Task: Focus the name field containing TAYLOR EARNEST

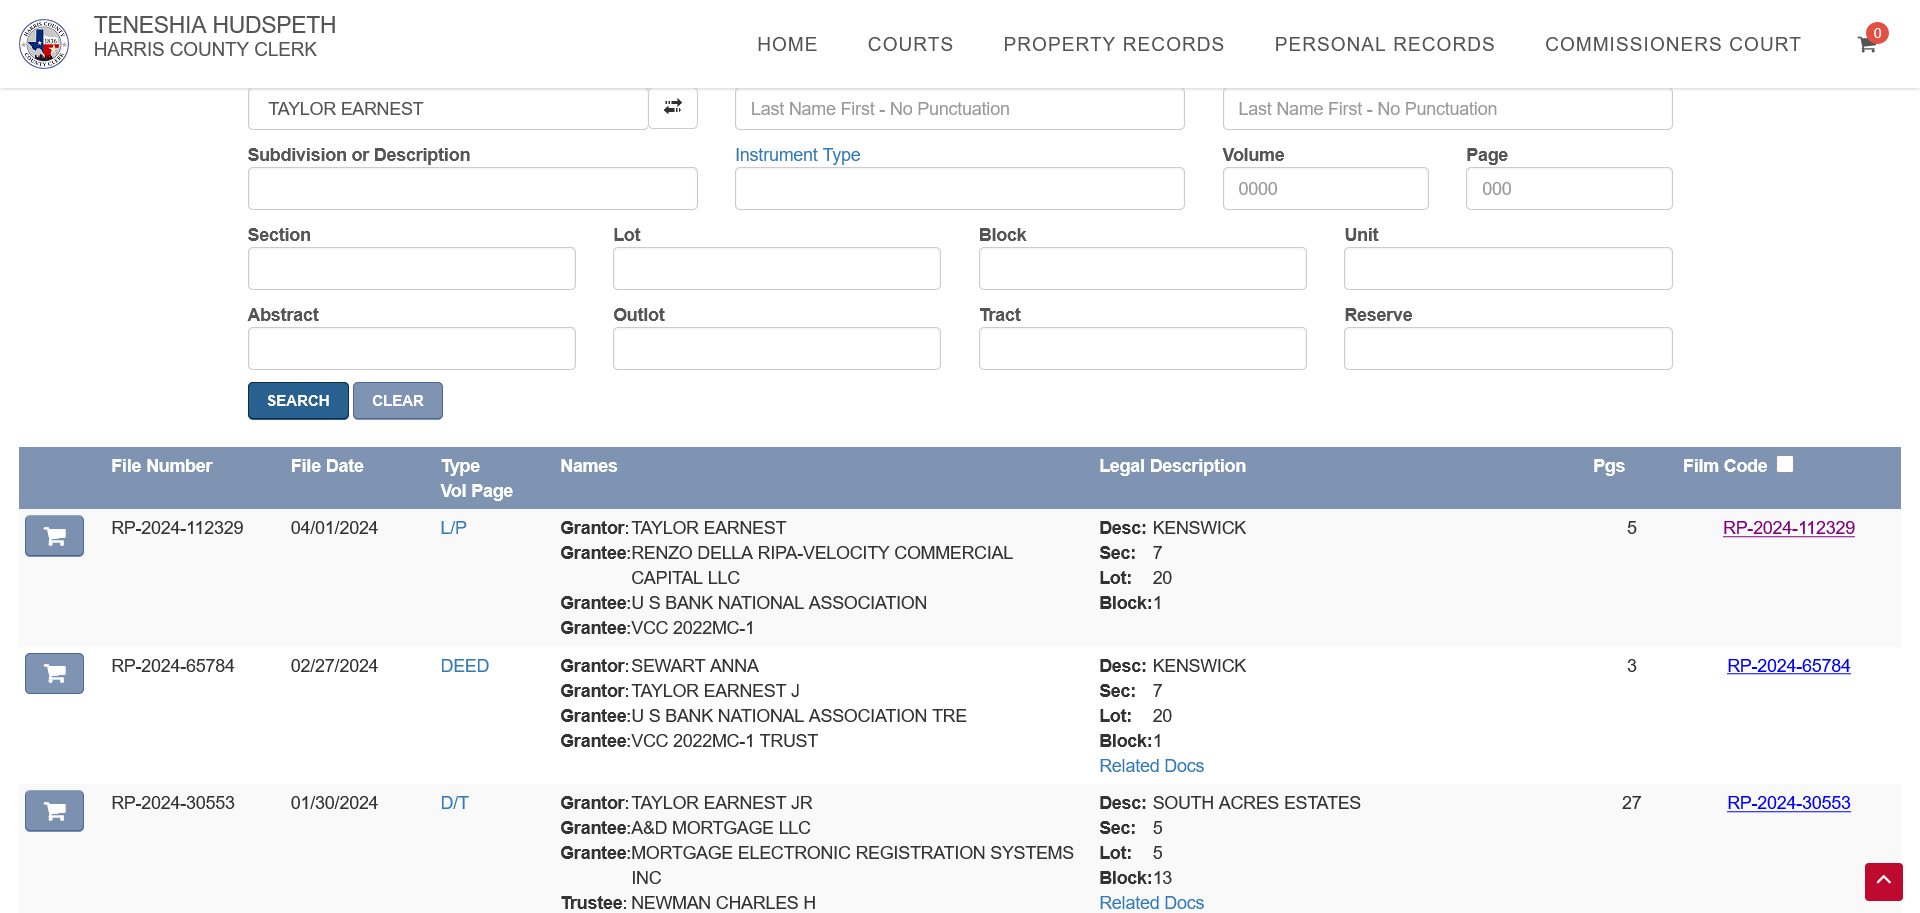Action: point(448,109)
